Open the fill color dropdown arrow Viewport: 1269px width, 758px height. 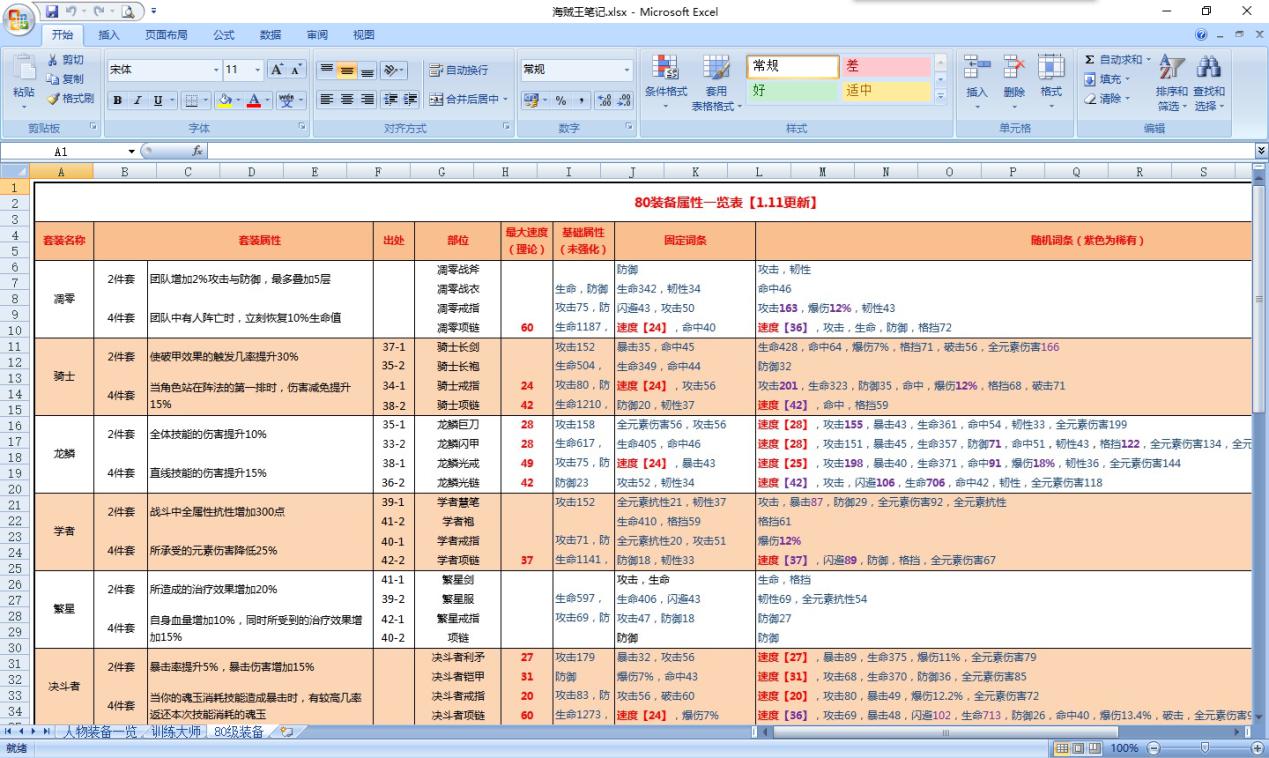pyautogui.click(x=239, y=100)
